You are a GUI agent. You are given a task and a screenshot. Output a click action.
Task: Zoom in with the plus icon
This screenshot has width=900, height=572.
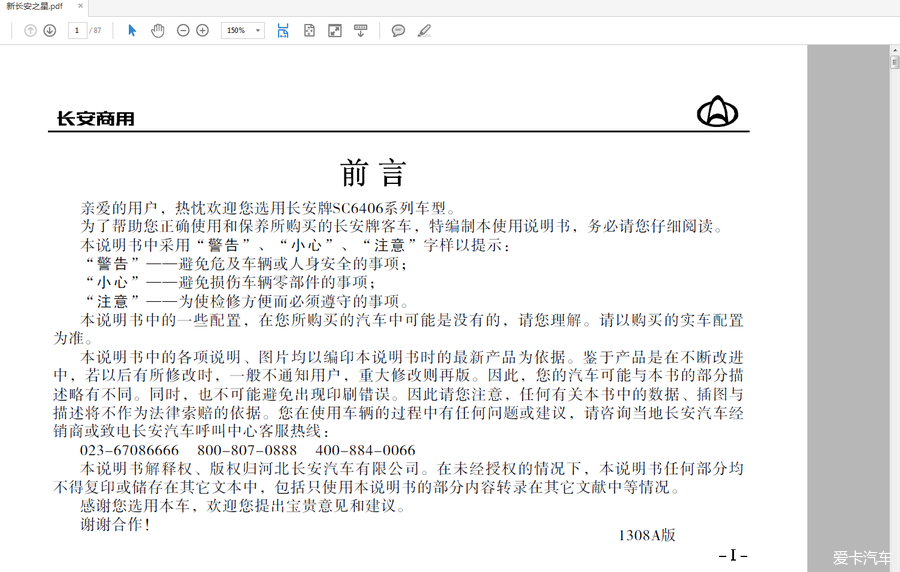coord(203,30)
